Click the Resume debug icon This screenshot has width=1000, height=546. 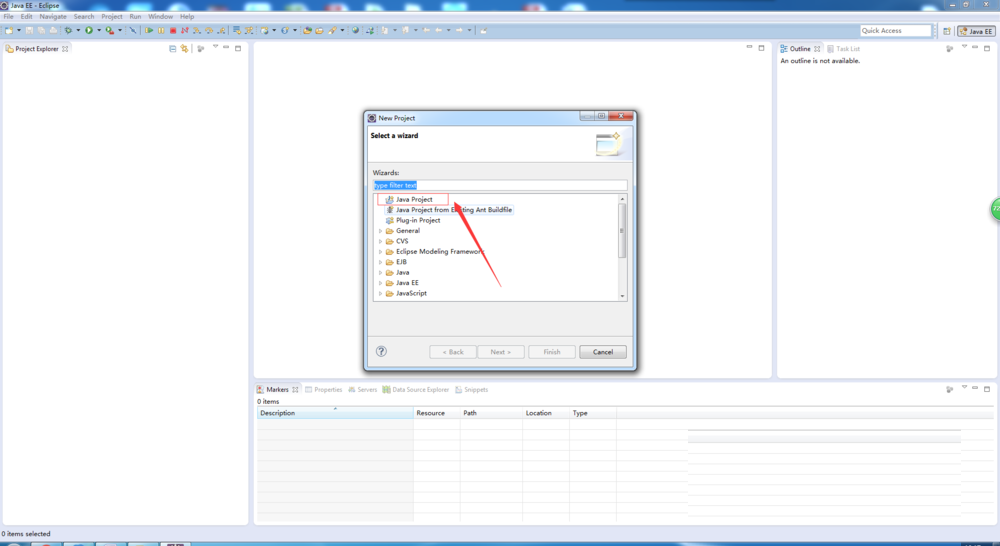pos(149,31)
